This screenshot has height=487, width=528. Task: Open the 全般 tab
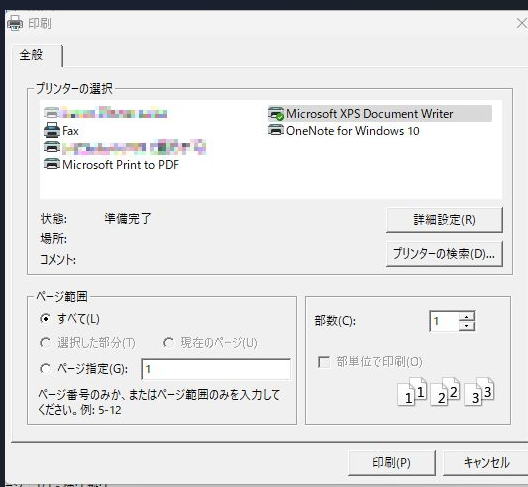pyautogui.click(x=31, y=55)
